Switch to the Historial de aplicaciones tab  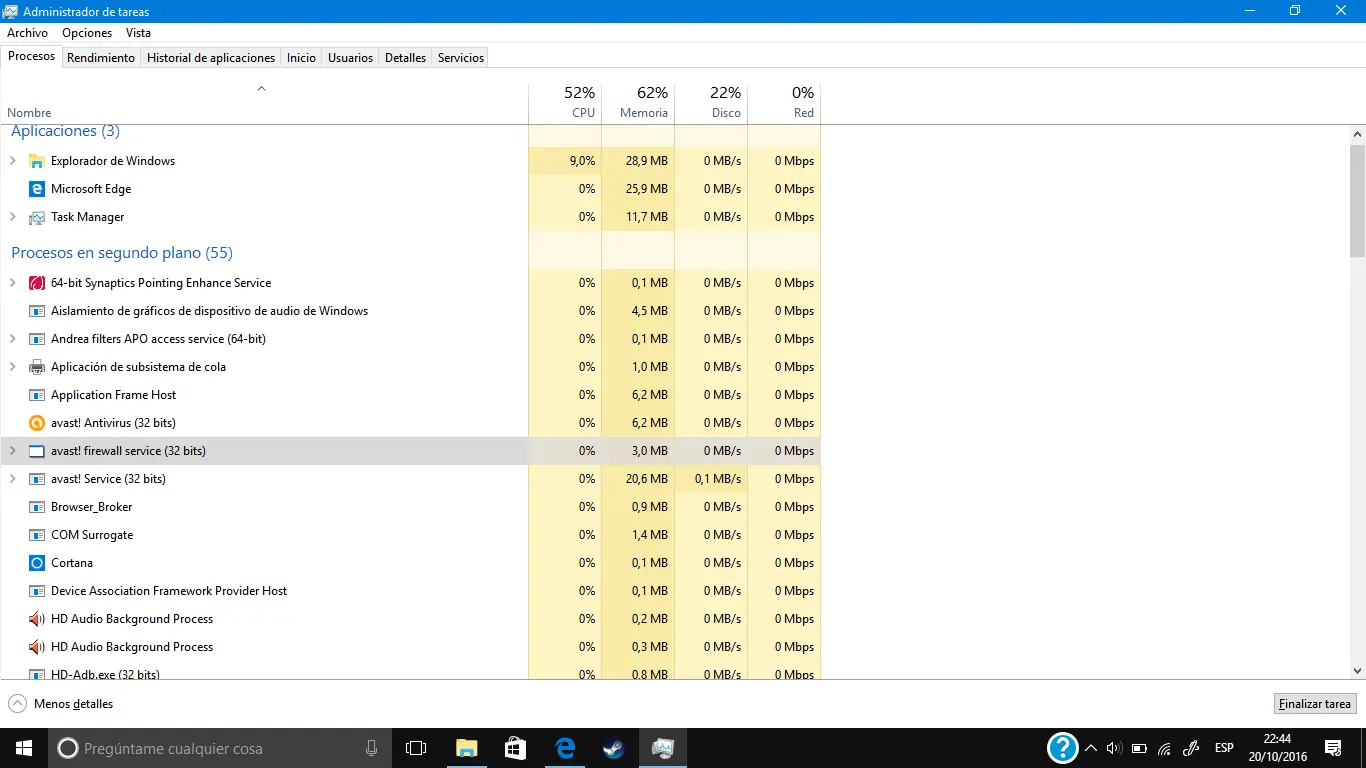click(x=211, y=58)
